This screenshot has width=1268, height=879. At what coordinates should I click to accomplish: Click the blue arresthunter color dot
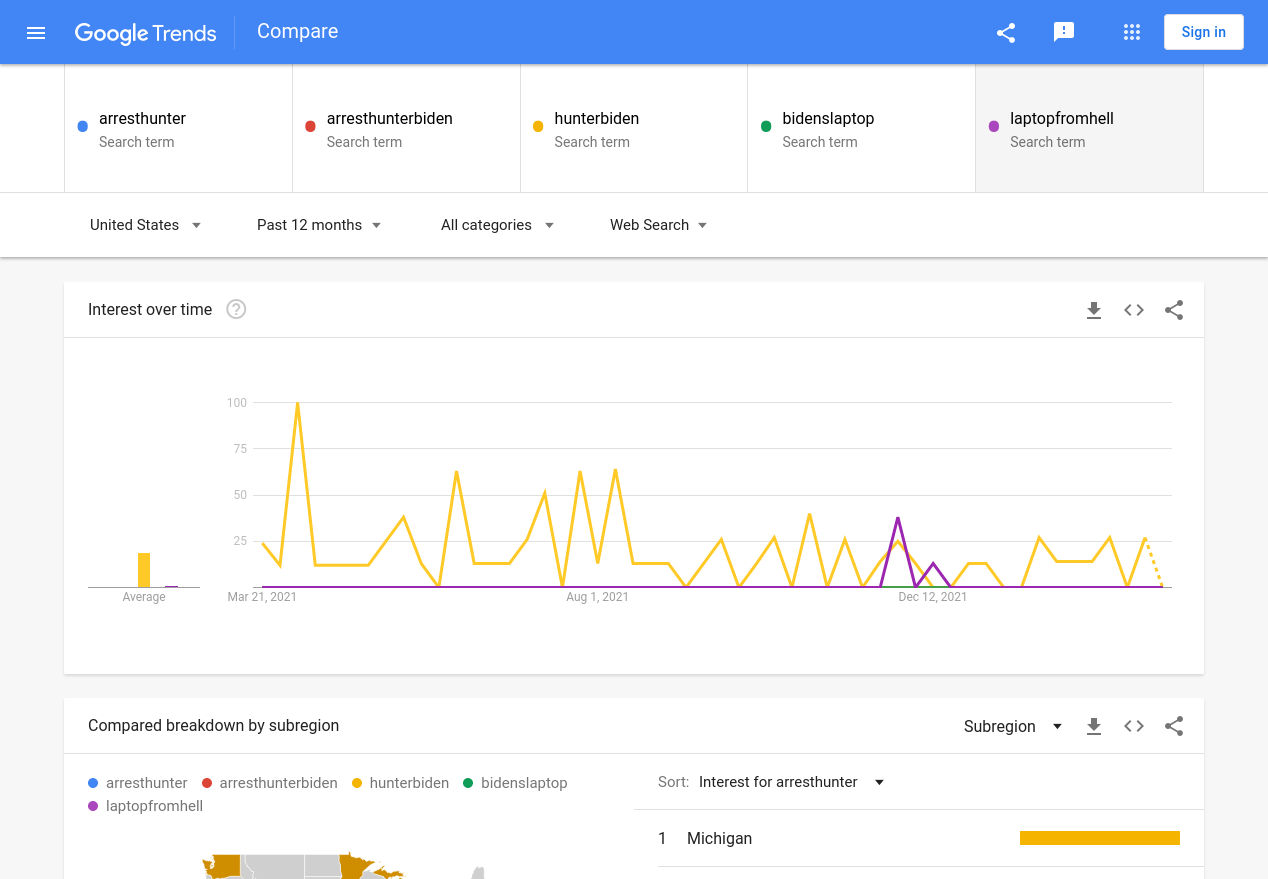83,126
